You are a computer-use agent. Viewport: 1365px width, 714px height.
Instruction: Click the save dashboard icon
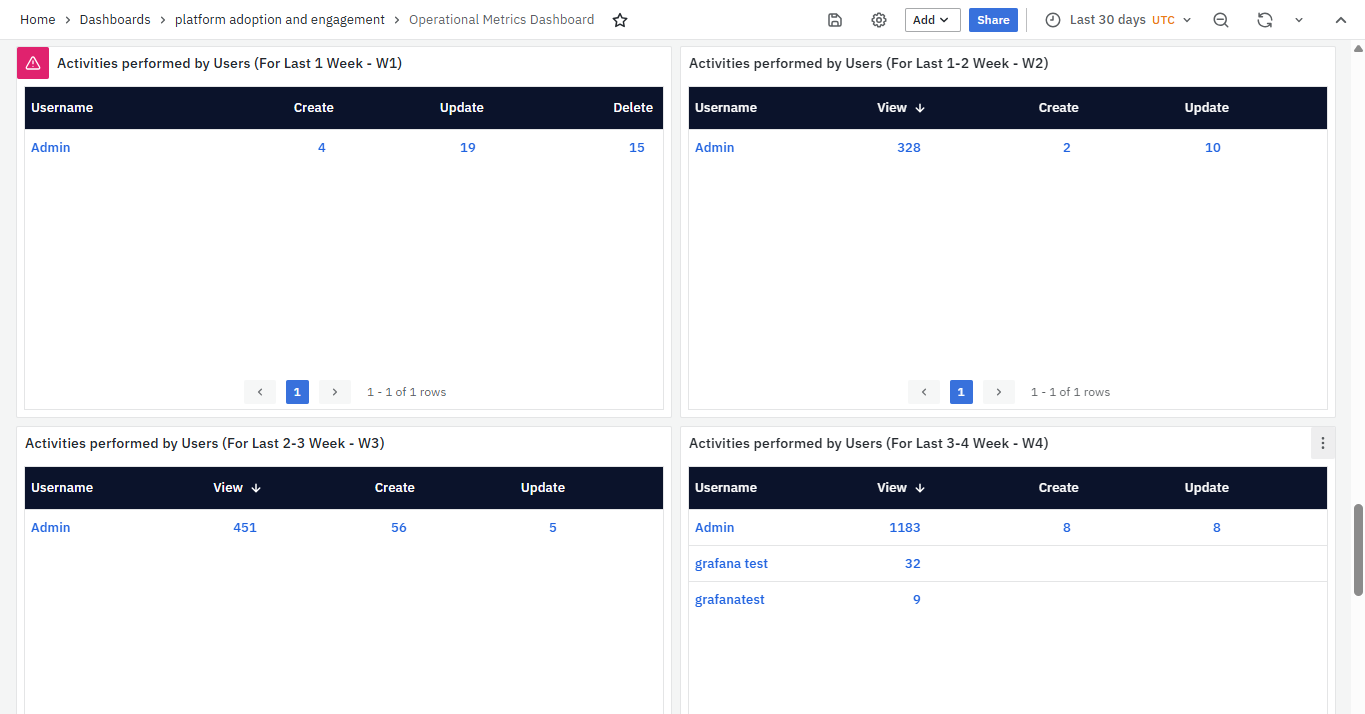coord(835,20)
